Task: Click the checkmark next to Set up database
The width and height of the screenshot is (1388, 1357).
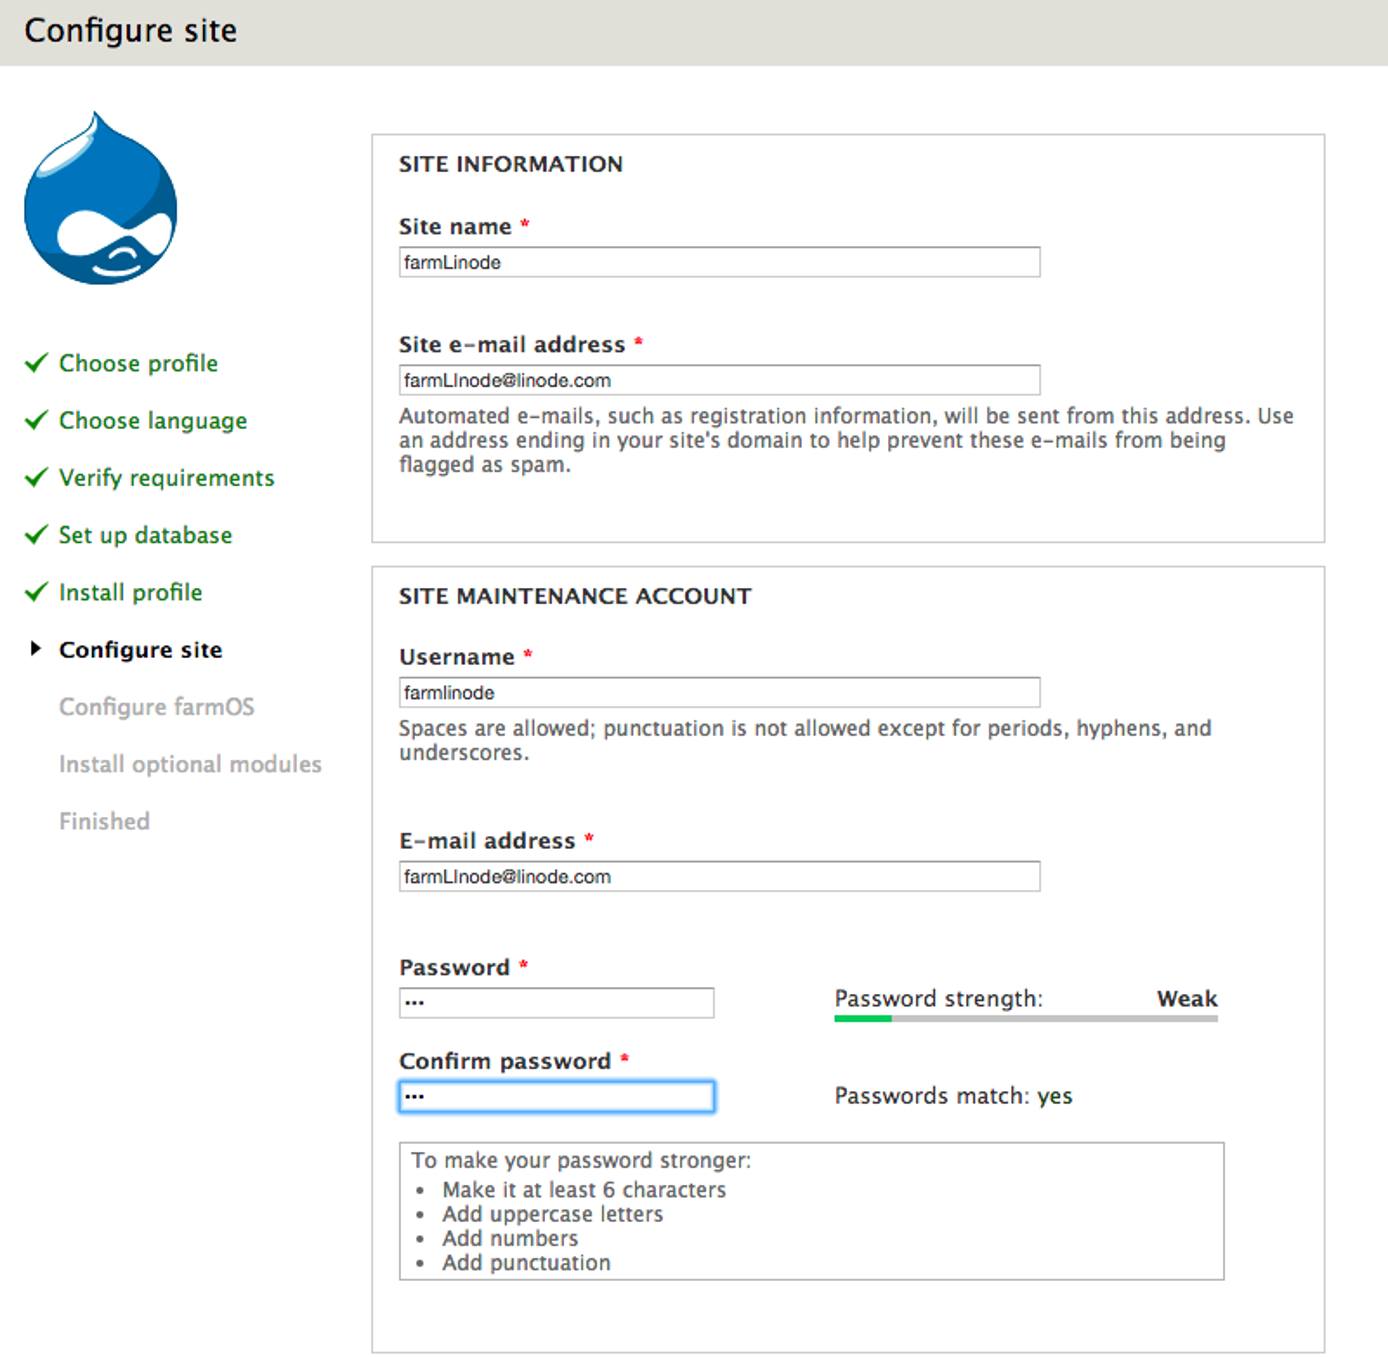Action: [37, 534]
